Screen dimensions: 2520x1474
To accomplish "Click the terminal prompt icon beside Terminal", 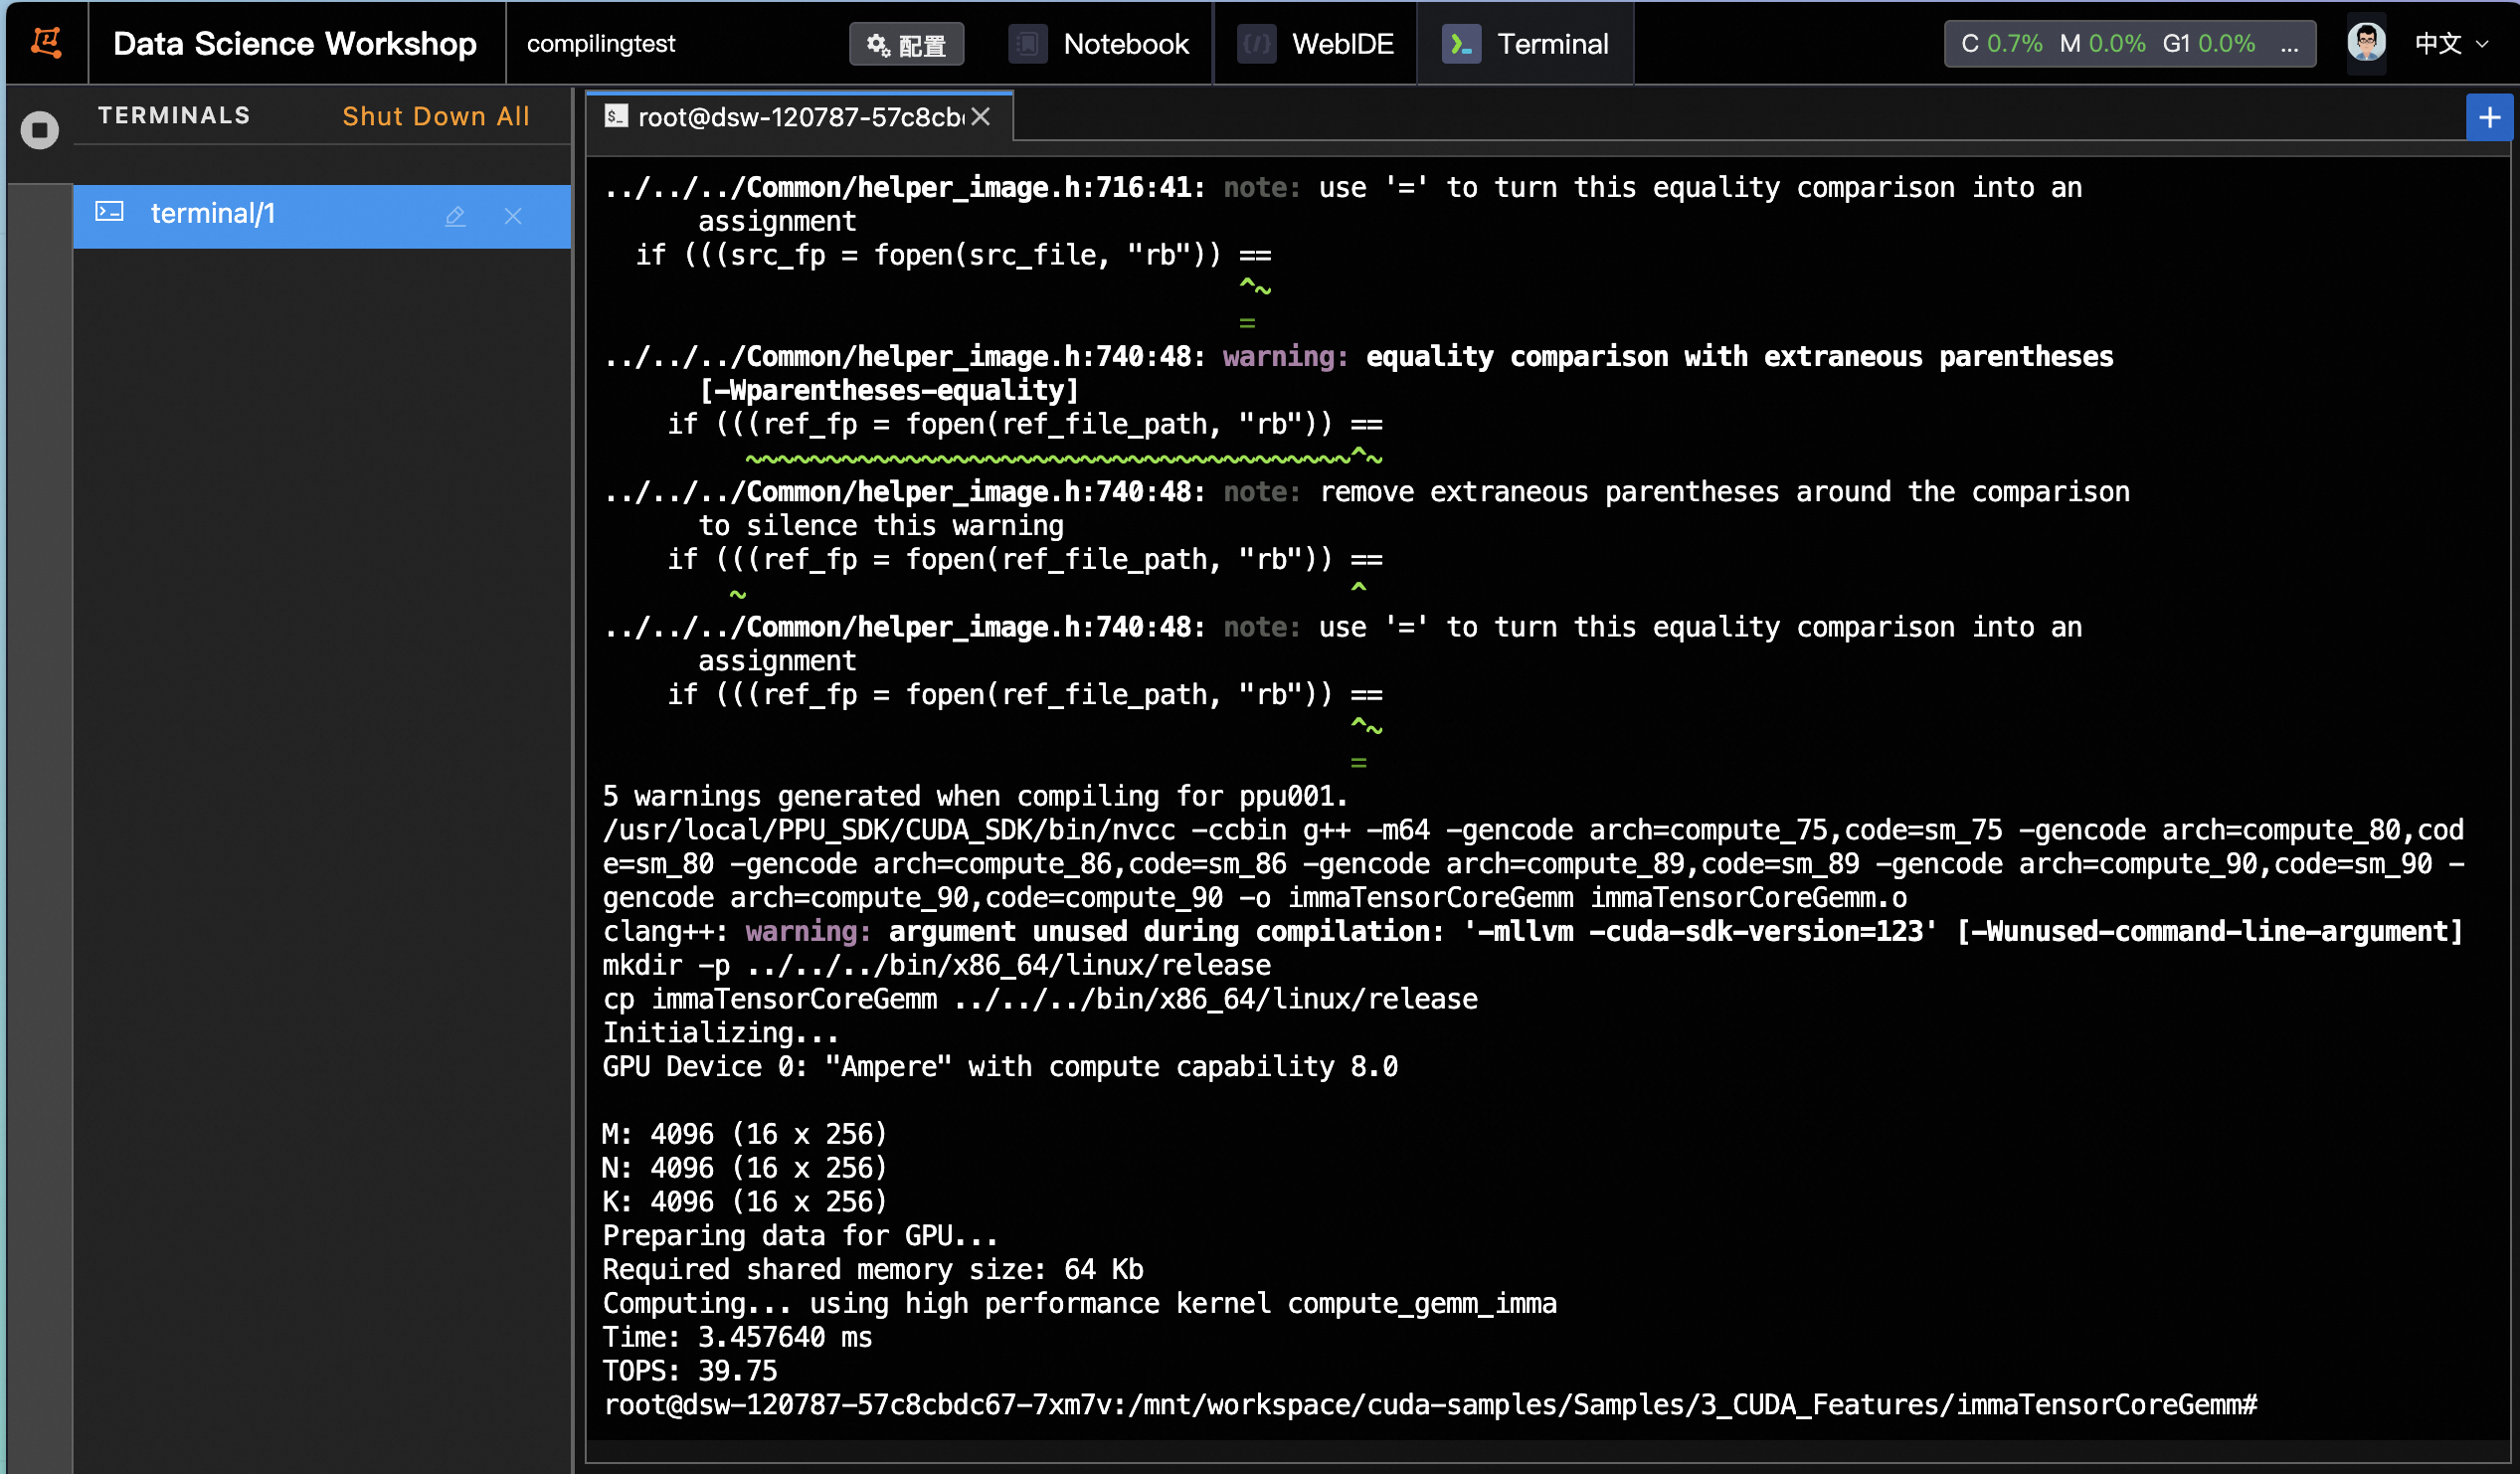I will pos(1461,44).
